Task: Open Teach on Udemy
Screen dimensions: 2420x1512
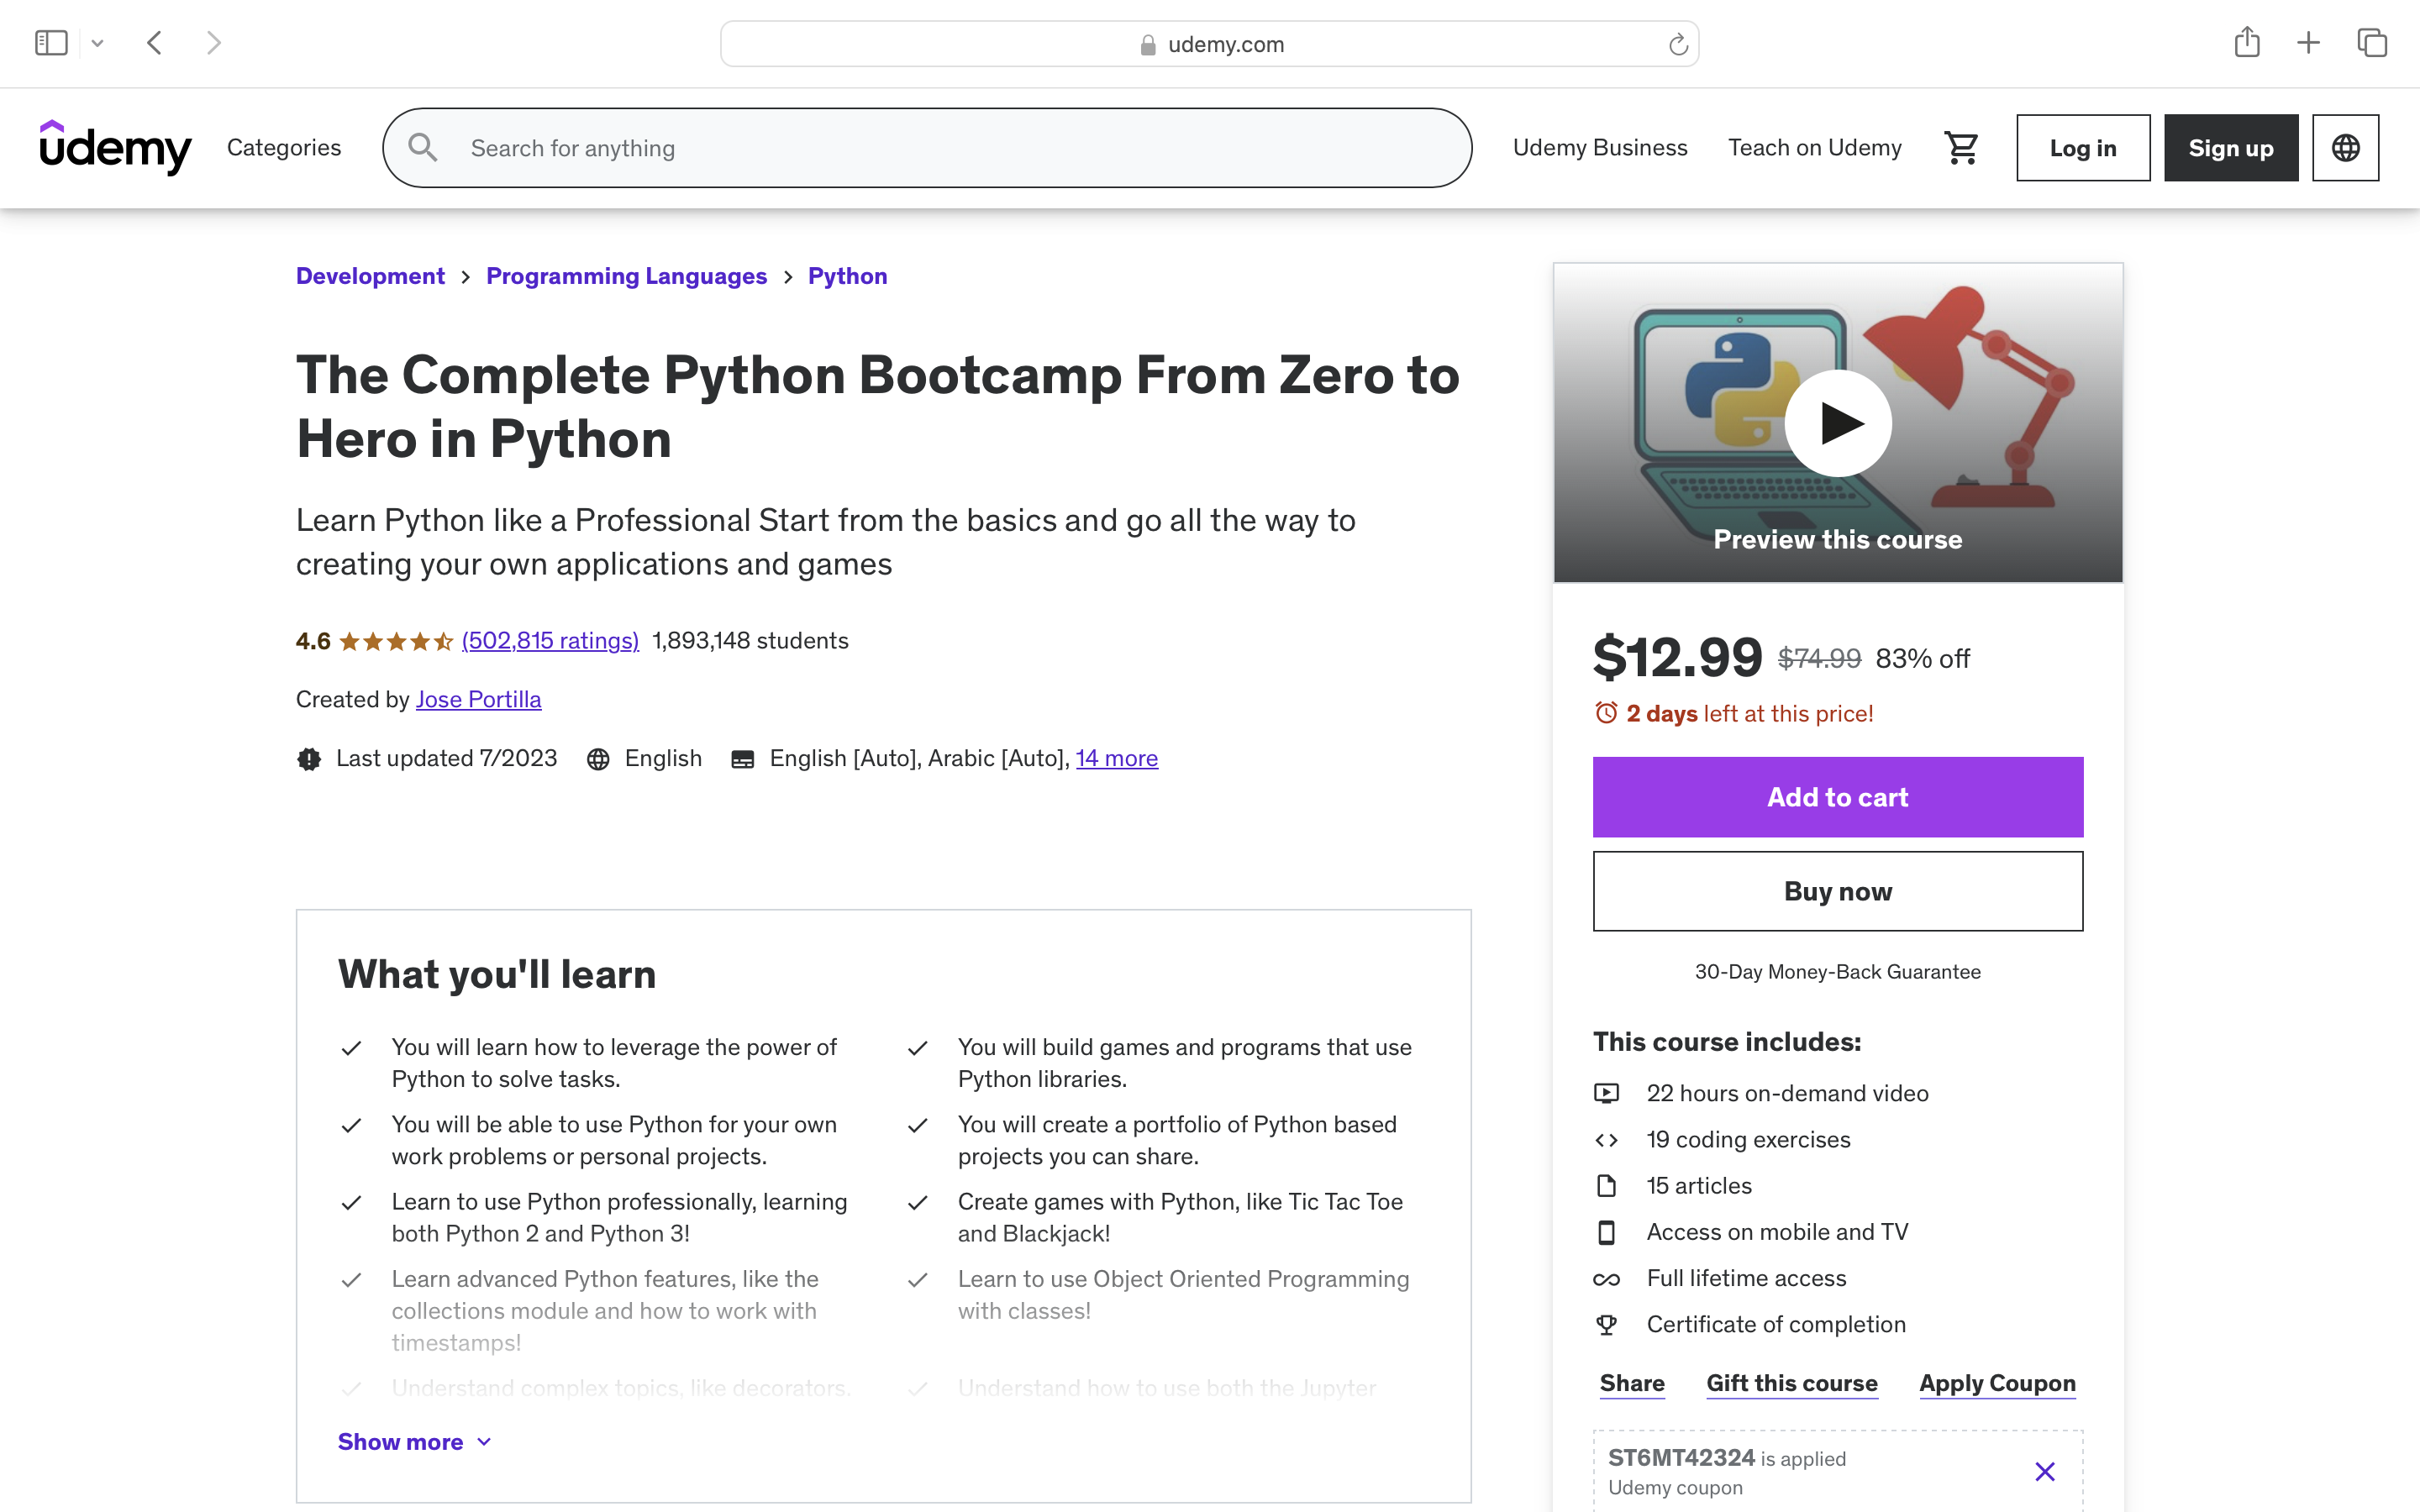Action: [x=1814, y=148]
